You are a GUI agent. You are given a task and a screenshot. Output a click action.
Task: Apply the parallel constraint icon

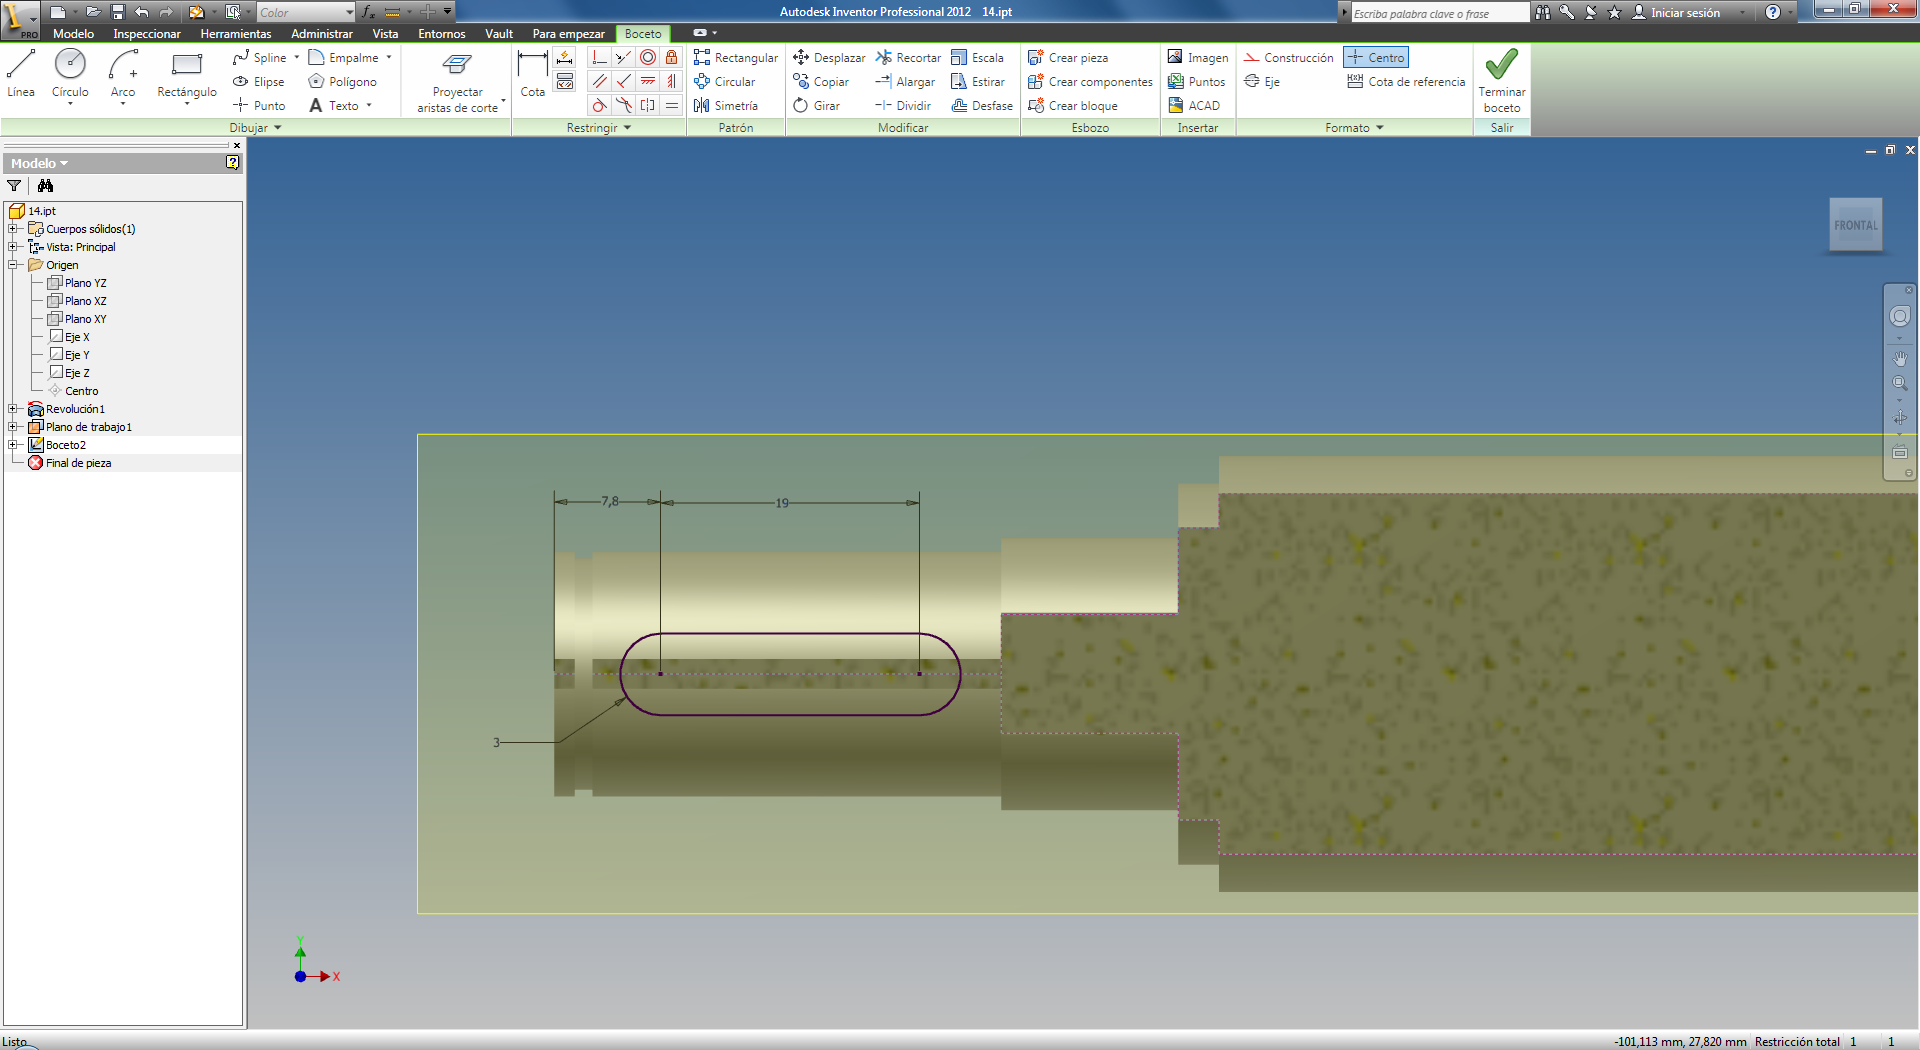[x=599, y=81]
